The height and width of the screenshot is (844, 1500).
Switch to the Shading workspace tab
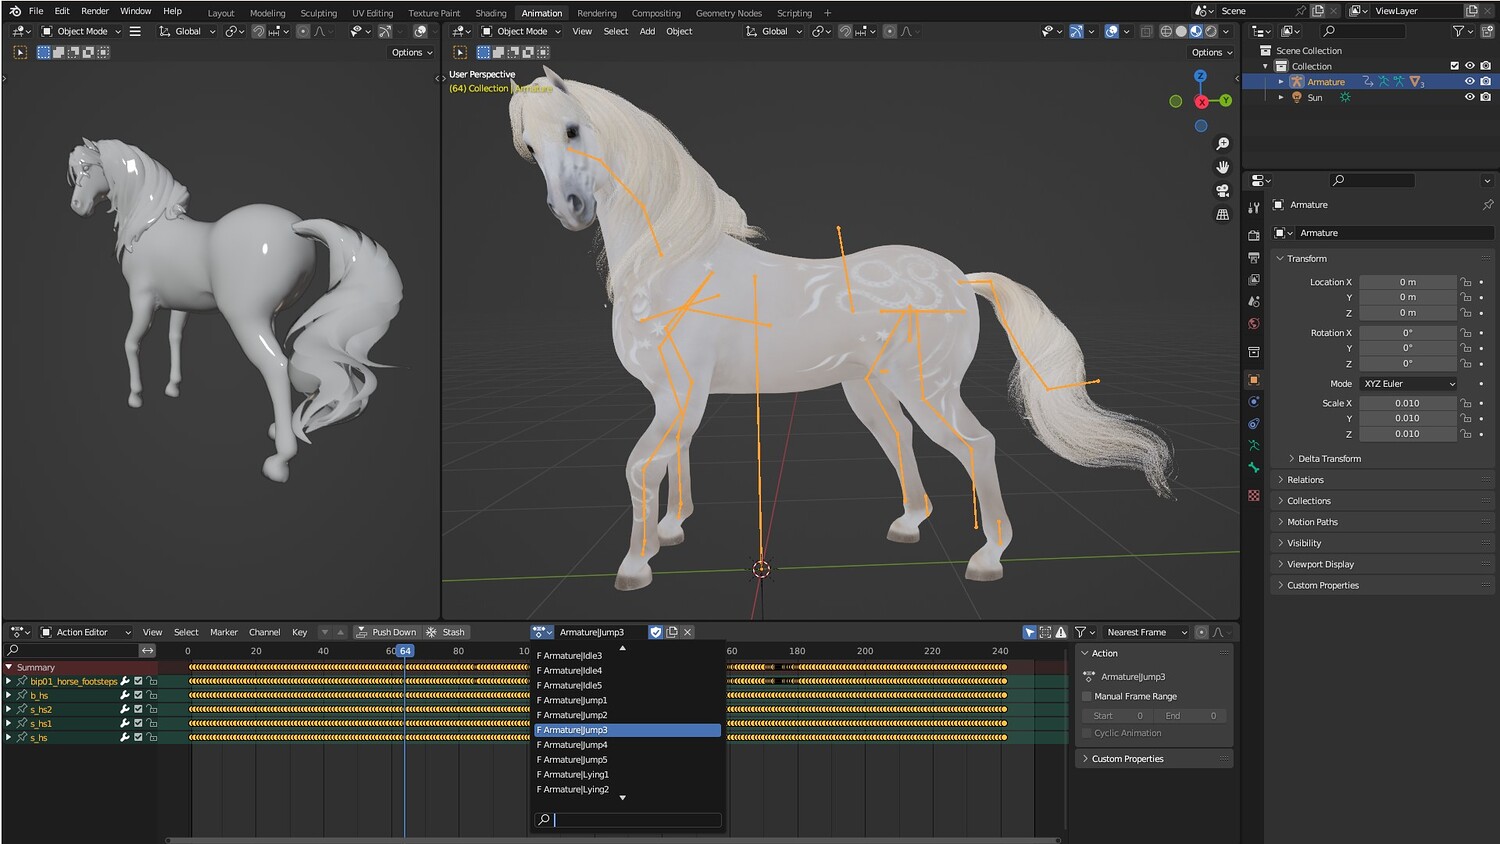pyautogui.click(x=490, y=13)
